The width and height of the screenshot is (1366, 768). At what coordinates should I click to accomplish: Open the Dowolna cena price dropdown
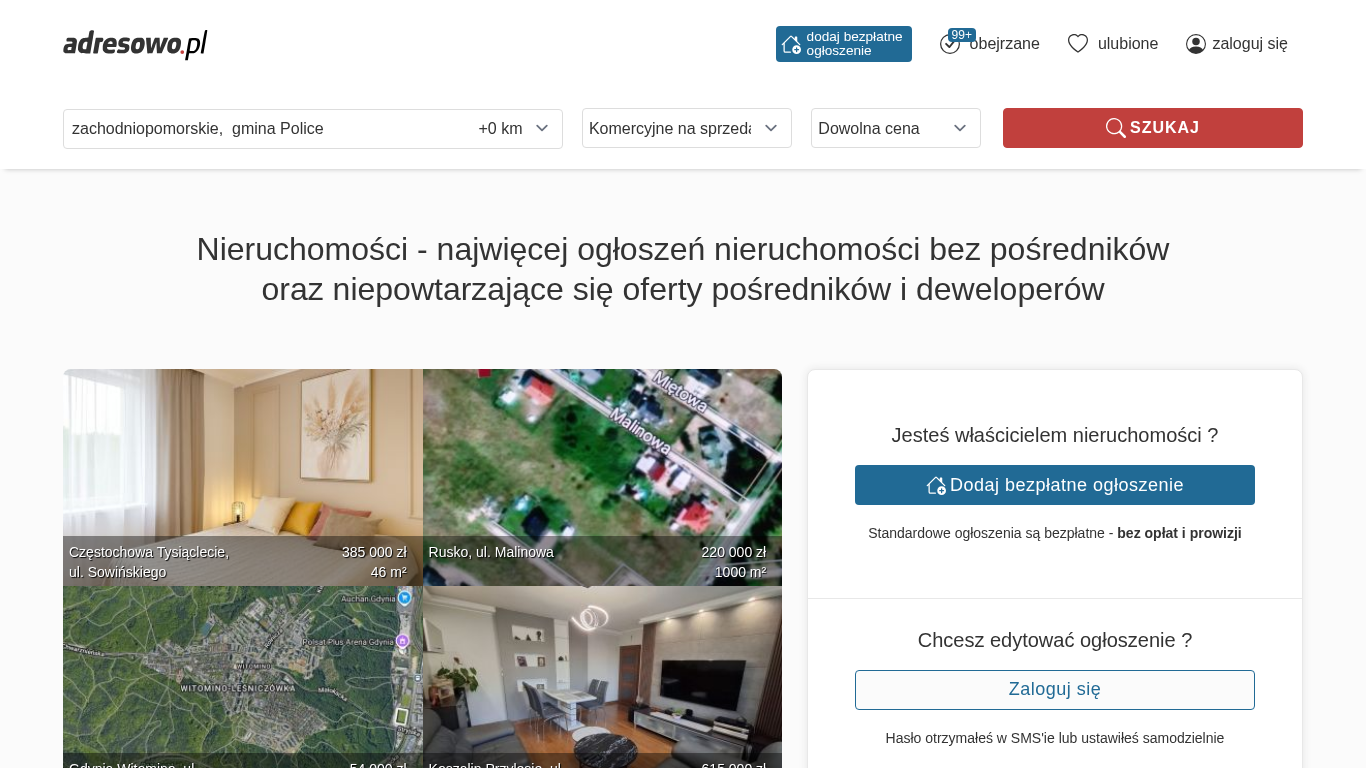point(895,128)
